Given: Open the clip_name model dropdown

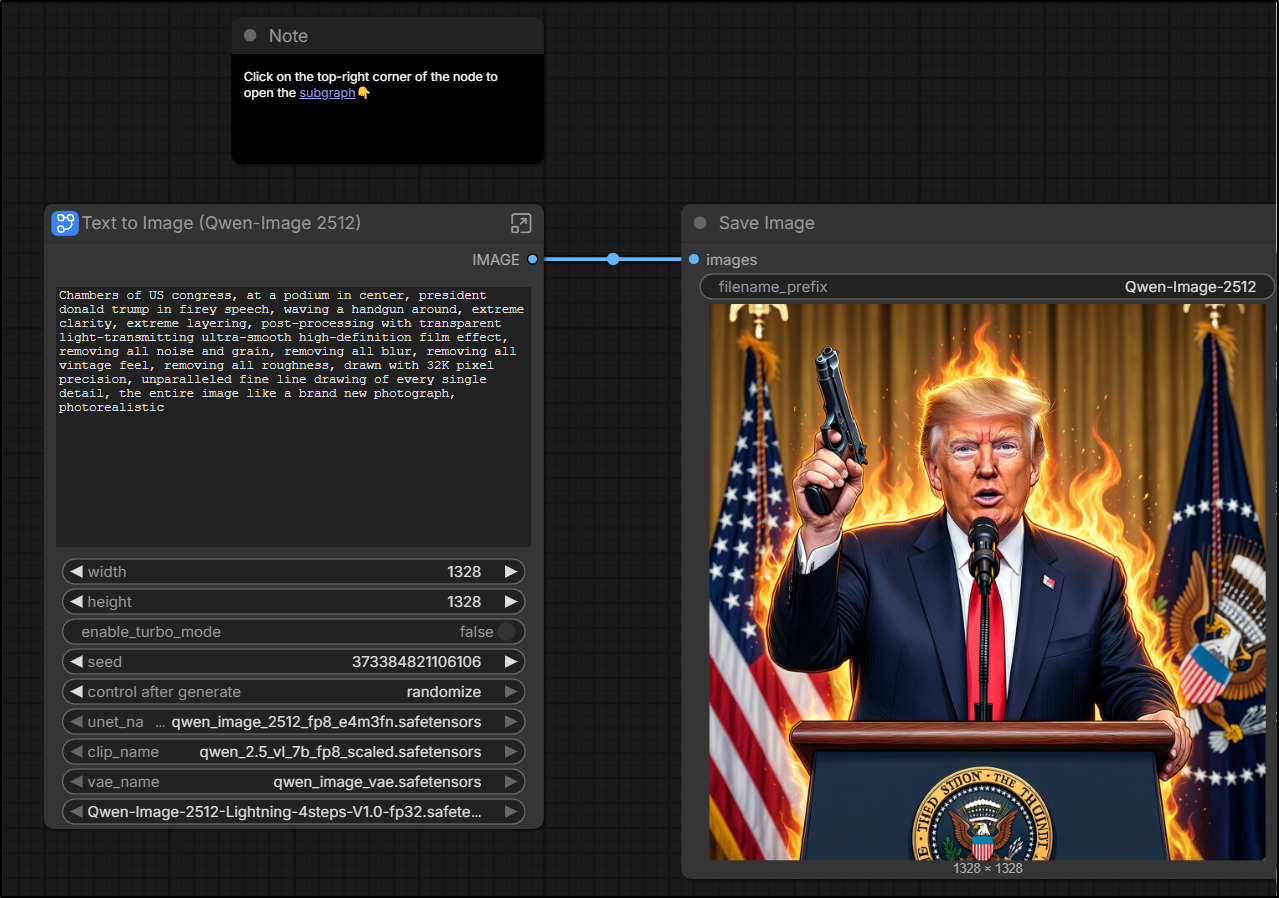Looking at the screenshot, I should (293, 752).
